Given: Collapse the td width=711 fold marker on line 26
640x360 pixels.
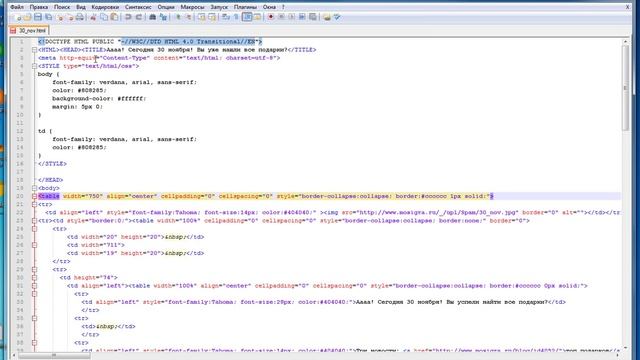Looking at the screenshot, I should [x=34, y=245].
